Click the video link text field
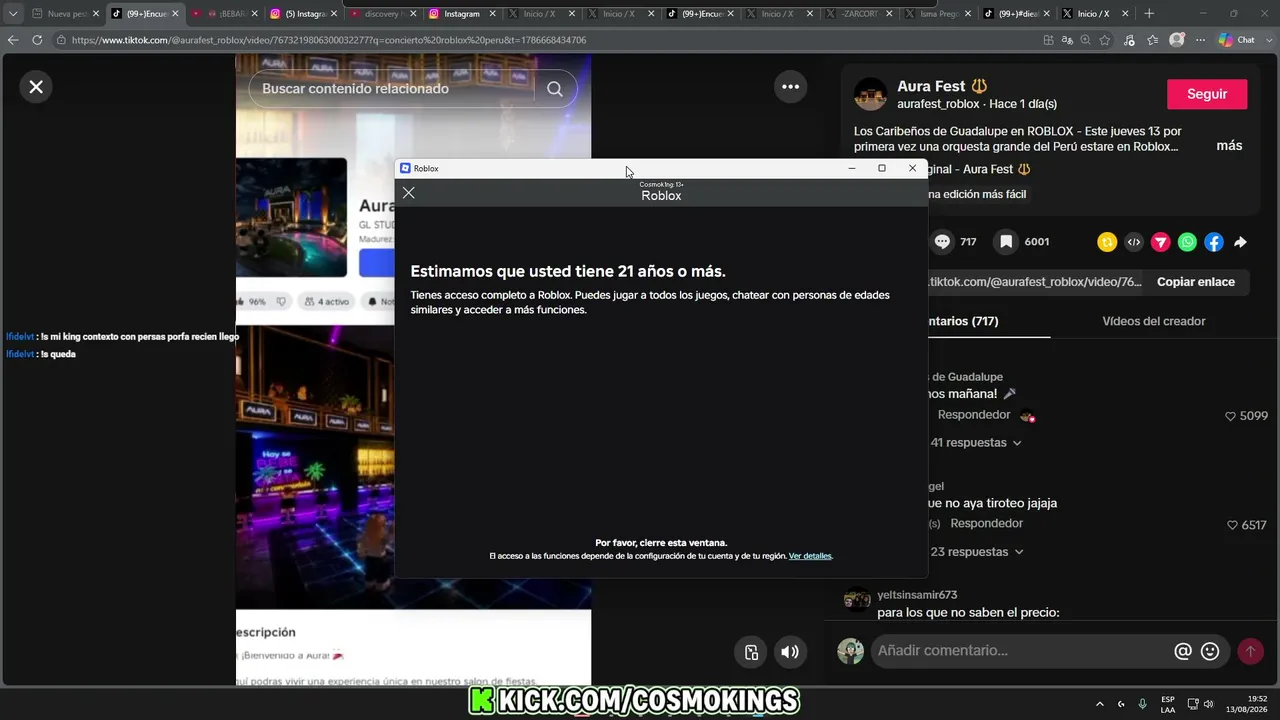The width and height of the screenshot is (1280, 720). tap(1034, 282)
